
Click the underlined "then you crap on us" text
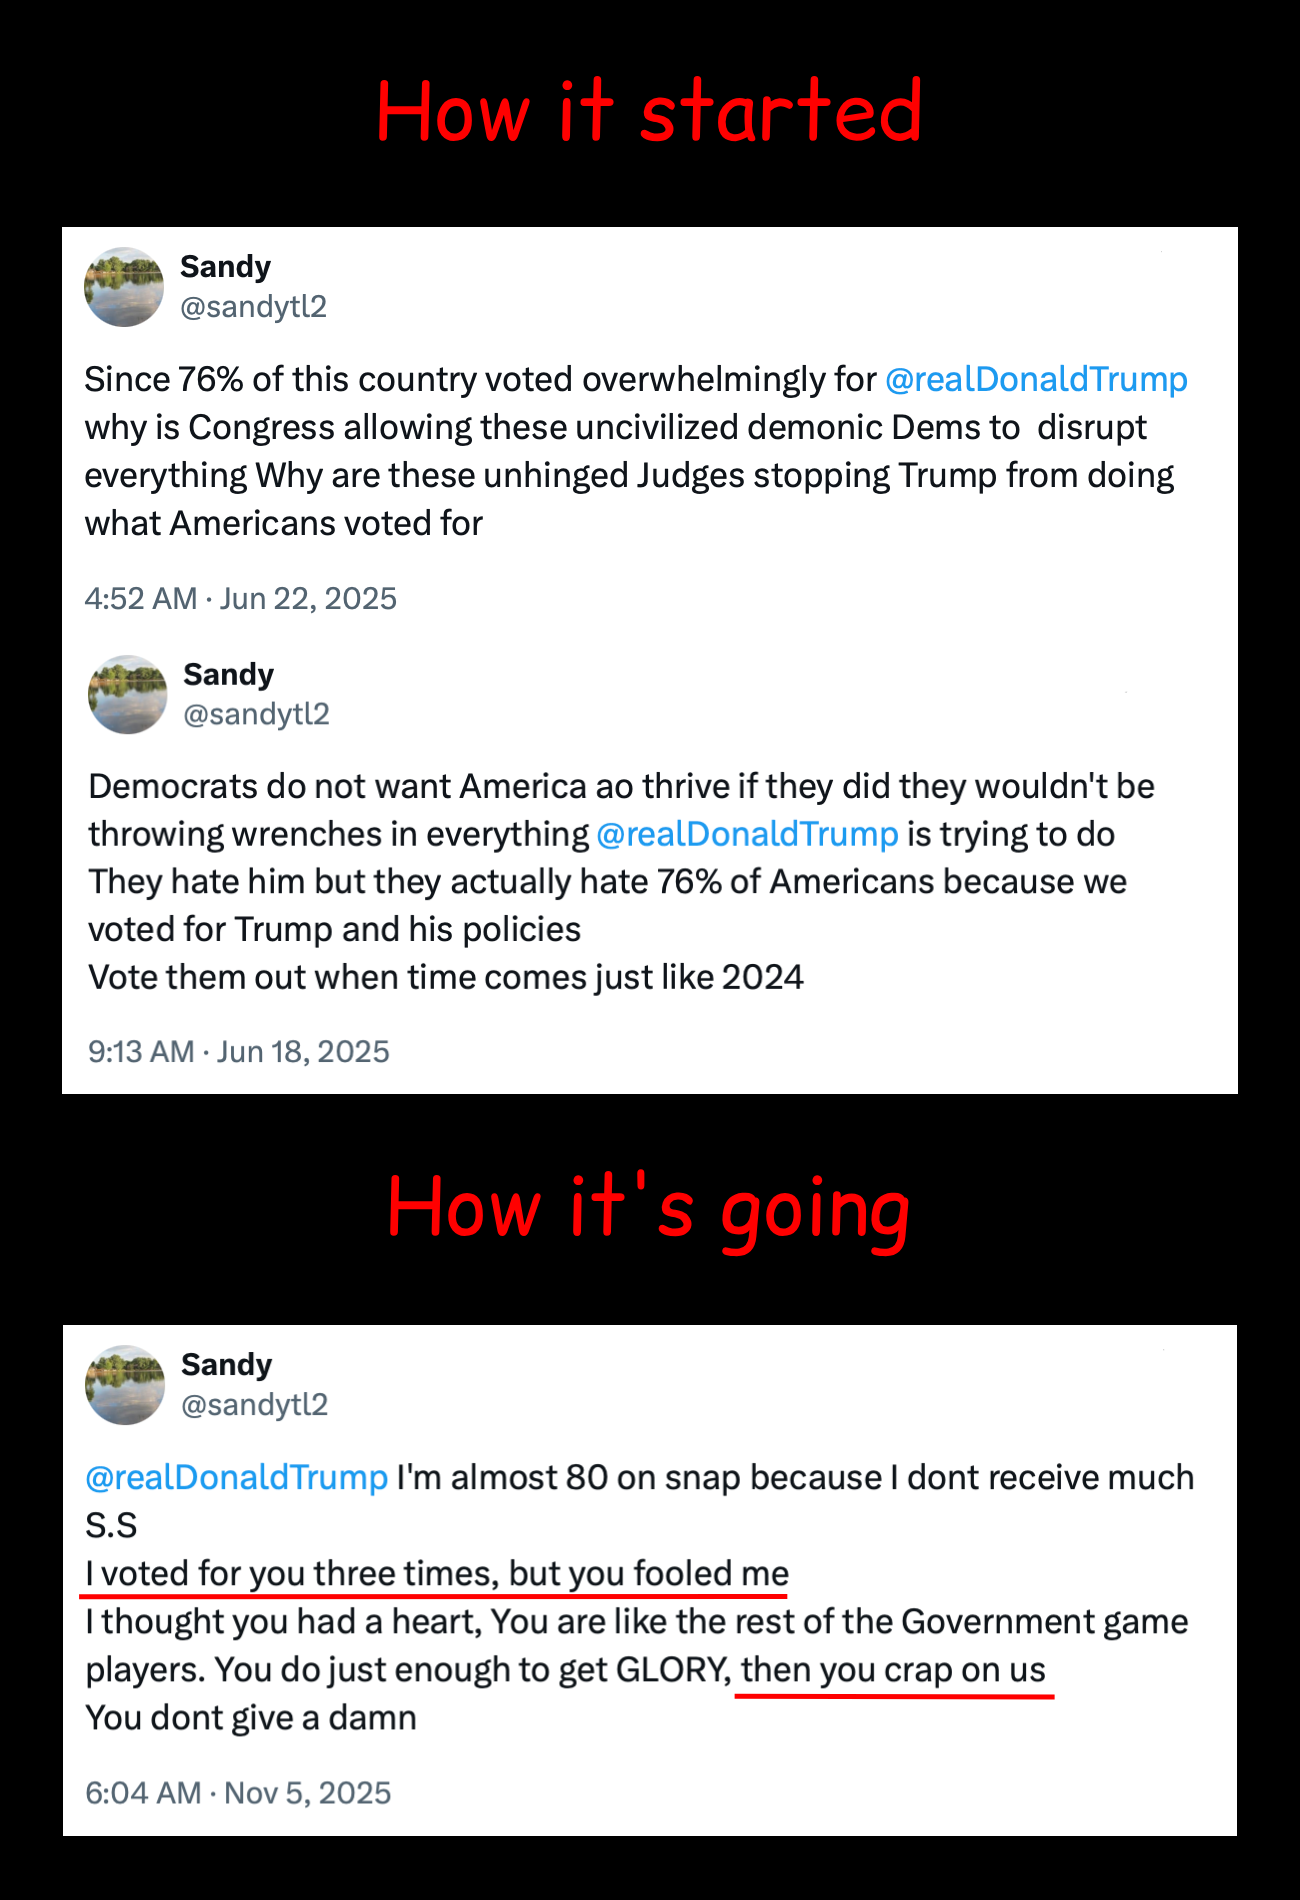(893, 1670)
